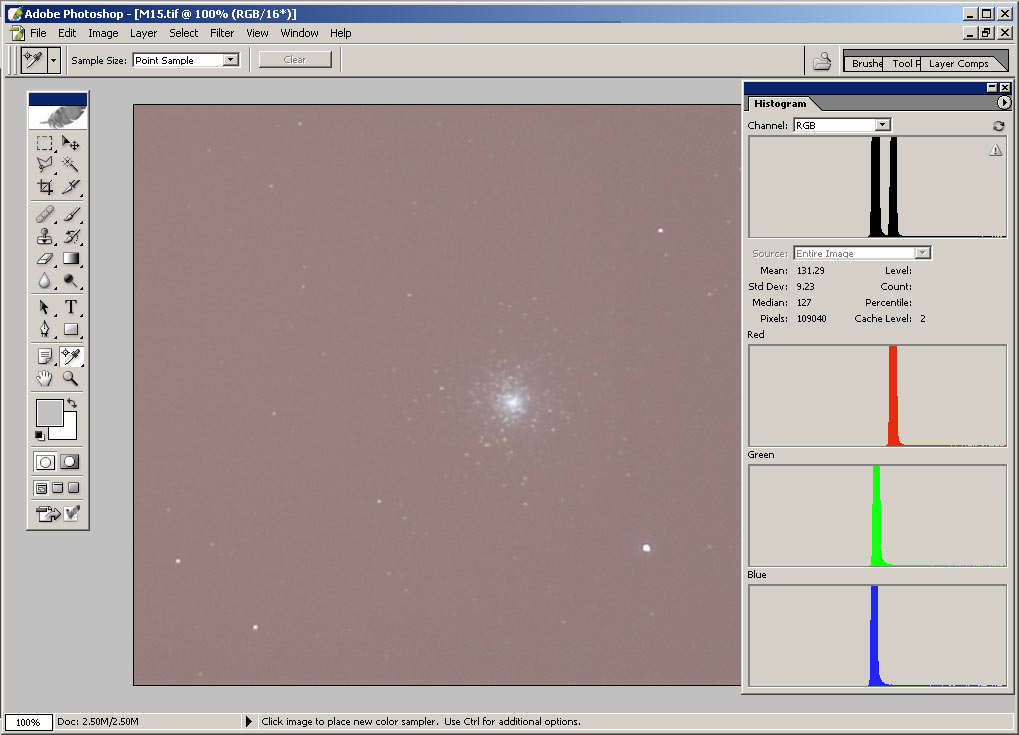Image resolution: width=1019 pixels, height=735 pixels.
Task: Expand the Histogram panel flyout menu
Action: (1004, 103)
